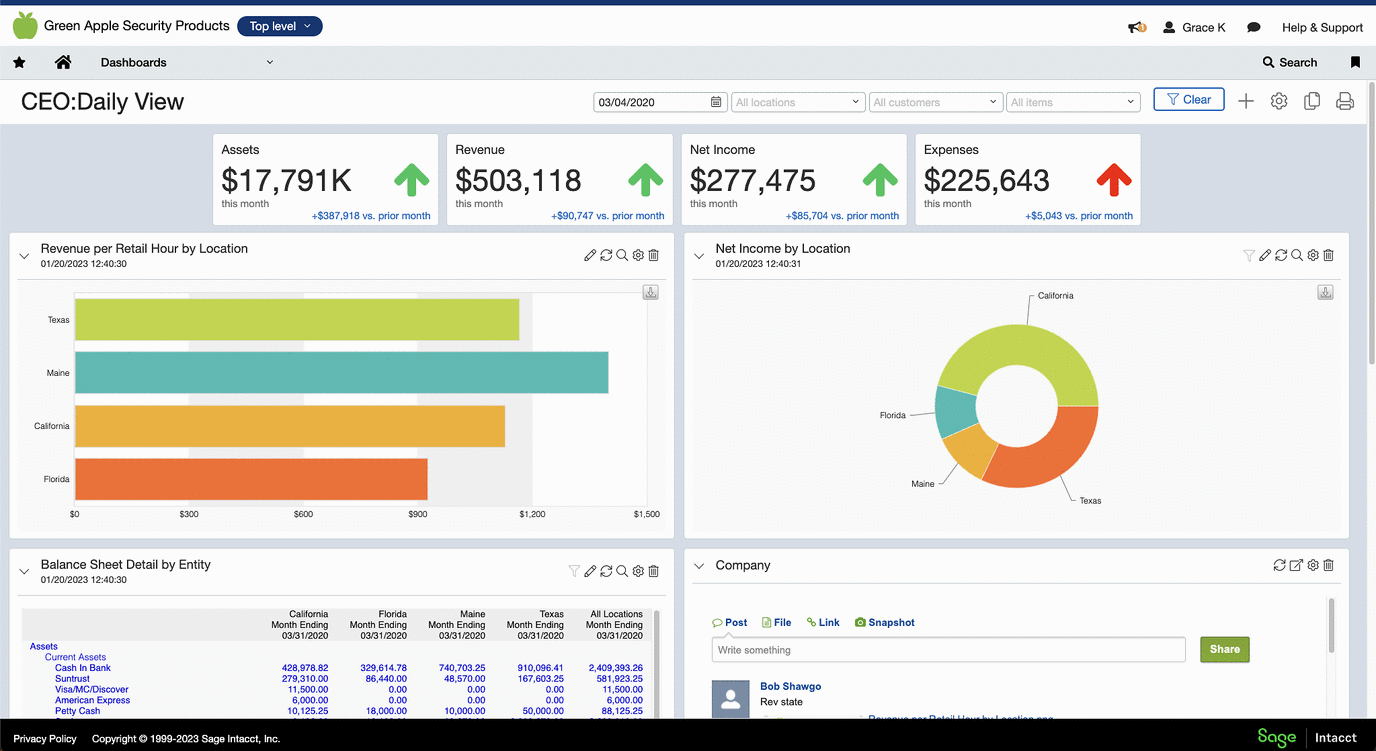Image resolution: width=1376 pixels, height=751 pixels.
Task: Open the date picker calendar icon
Action: click(x=716, y=102)
